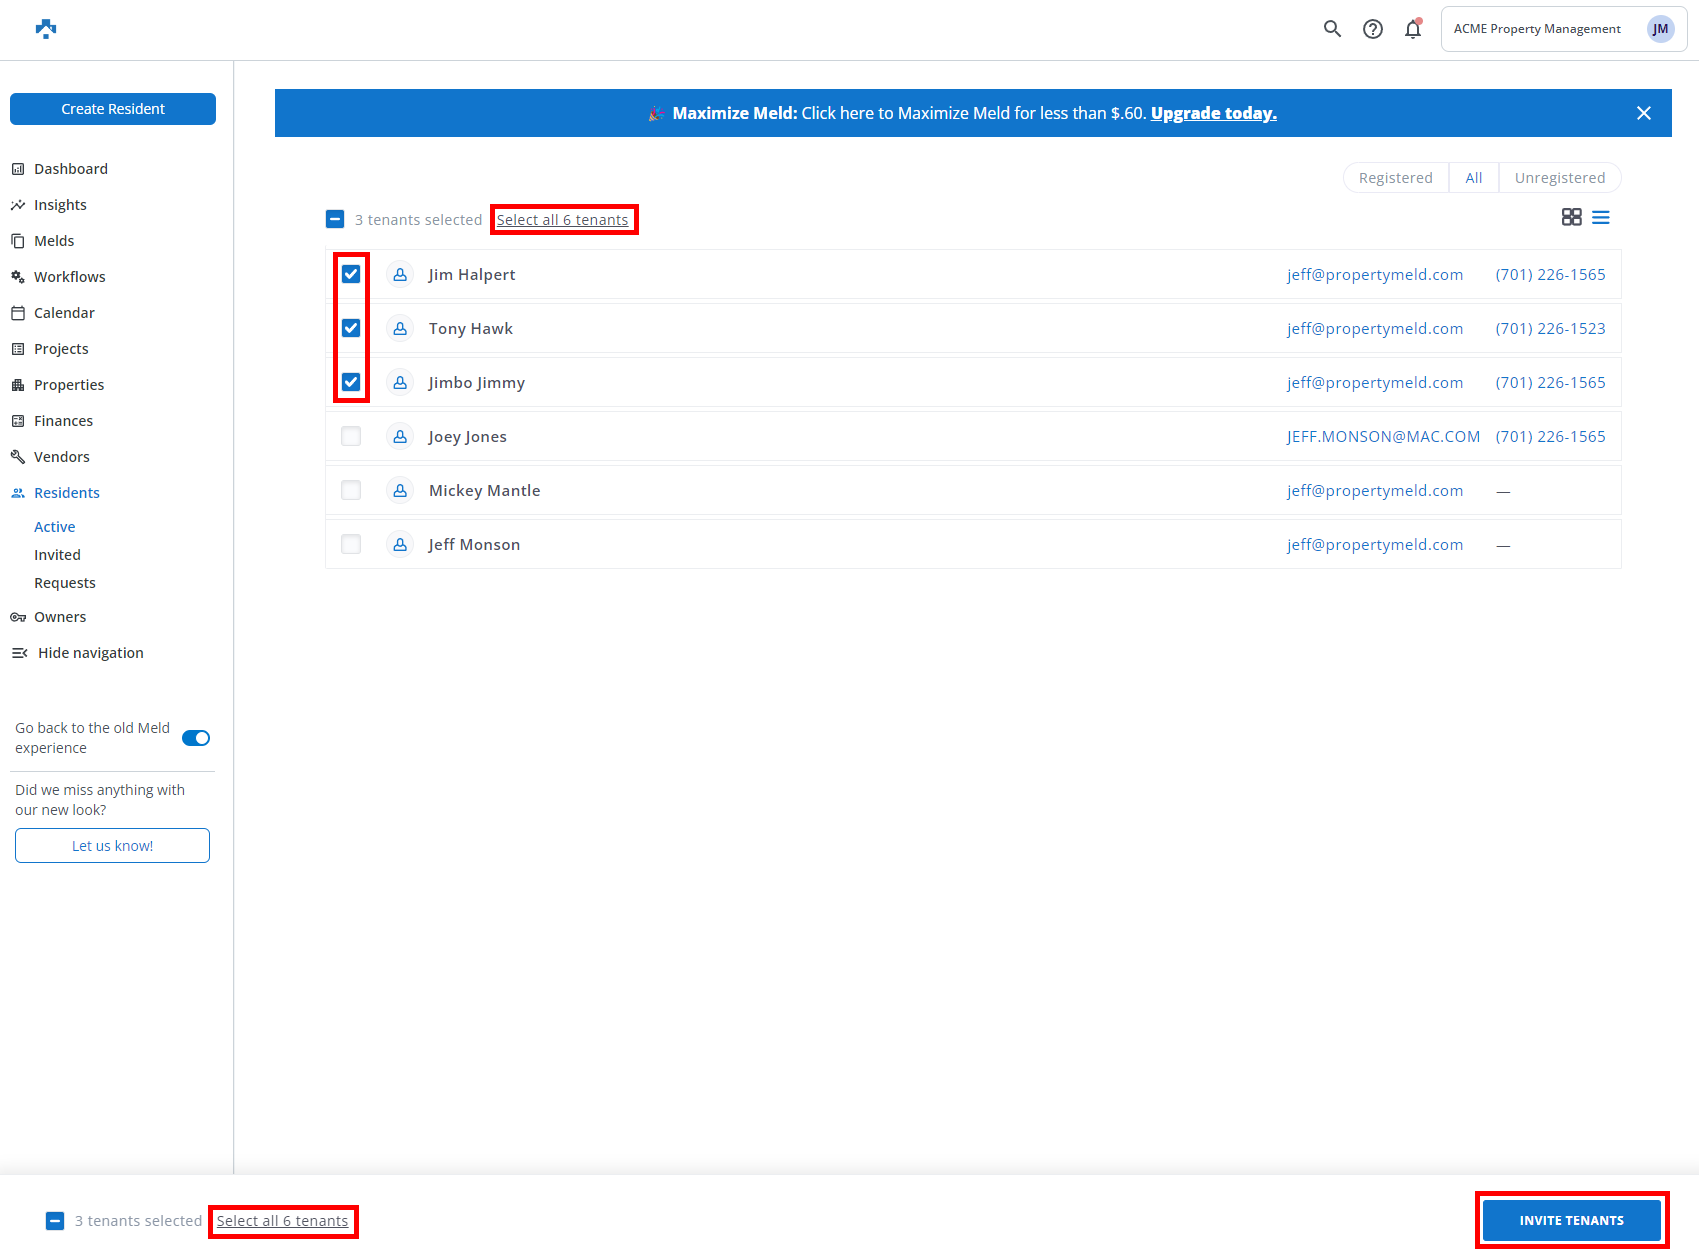Turn off the old Meld experience toggle
Image resolution: width=1699 pixels, height=1253 pixels.
click(196, 738)
